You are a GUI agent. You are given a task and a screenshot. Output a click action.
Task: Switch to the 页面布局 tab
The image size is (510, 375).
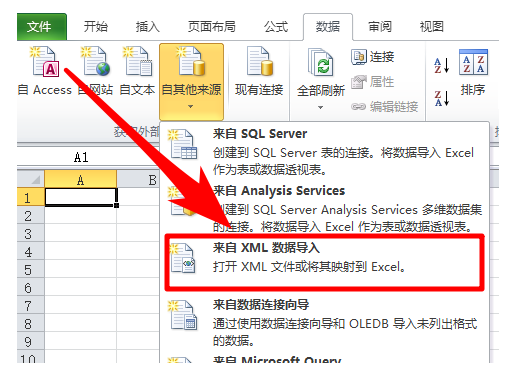(x=212, y=27)
